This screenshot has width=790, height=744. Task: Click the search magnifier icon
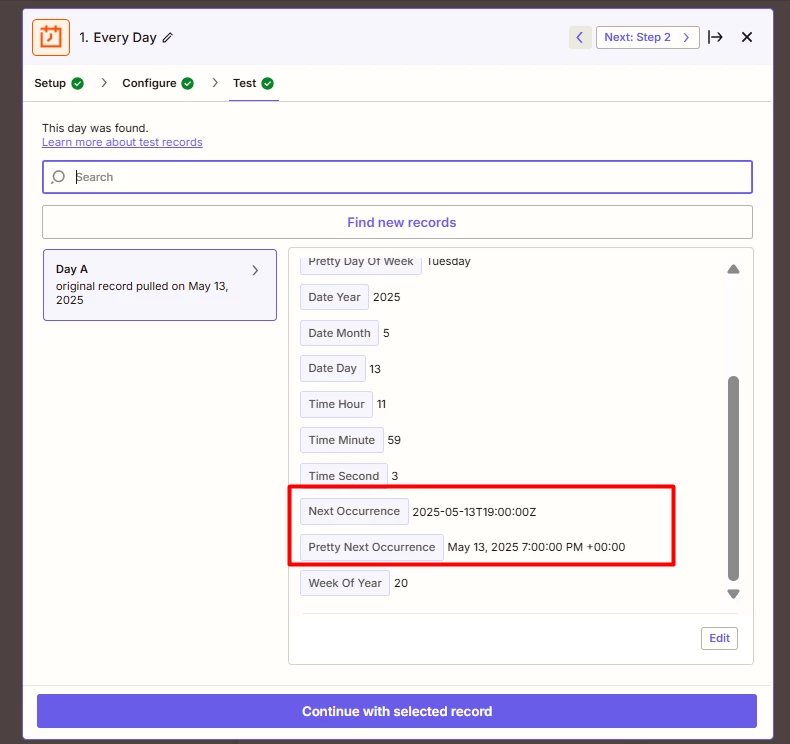(58, 177)
